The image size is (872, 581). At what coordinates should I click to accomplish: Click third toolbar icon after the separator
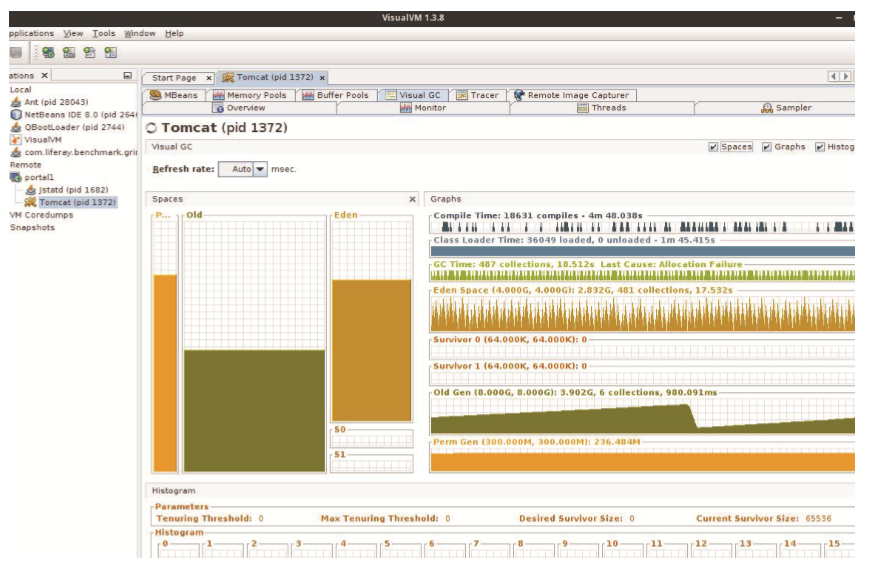[90, 53]
